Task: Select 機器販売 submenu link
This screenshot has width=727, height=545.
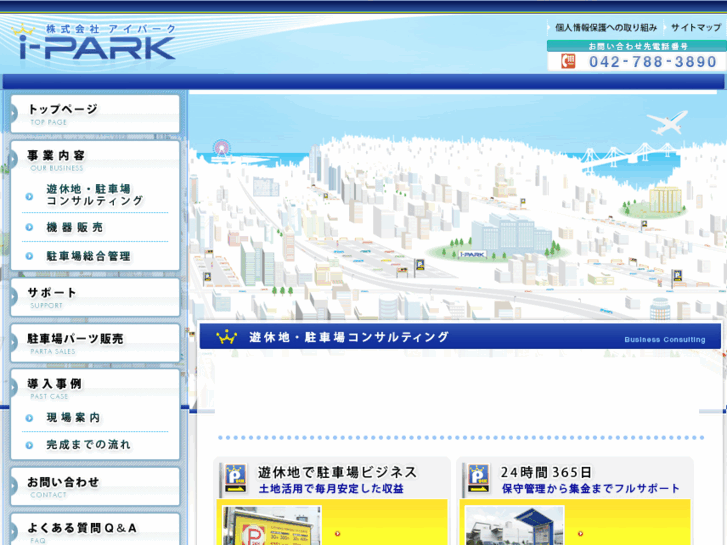Action: 74,227
